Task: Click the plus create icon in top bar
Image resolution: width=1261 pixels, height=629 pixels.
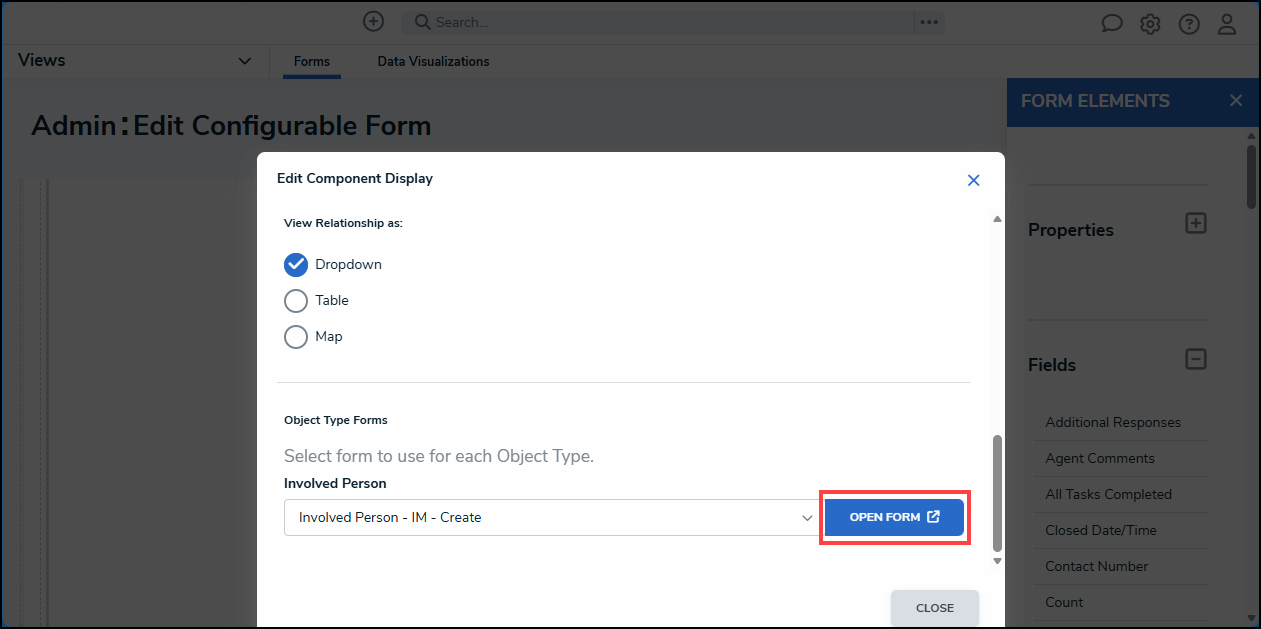Action: pos(373,21)
